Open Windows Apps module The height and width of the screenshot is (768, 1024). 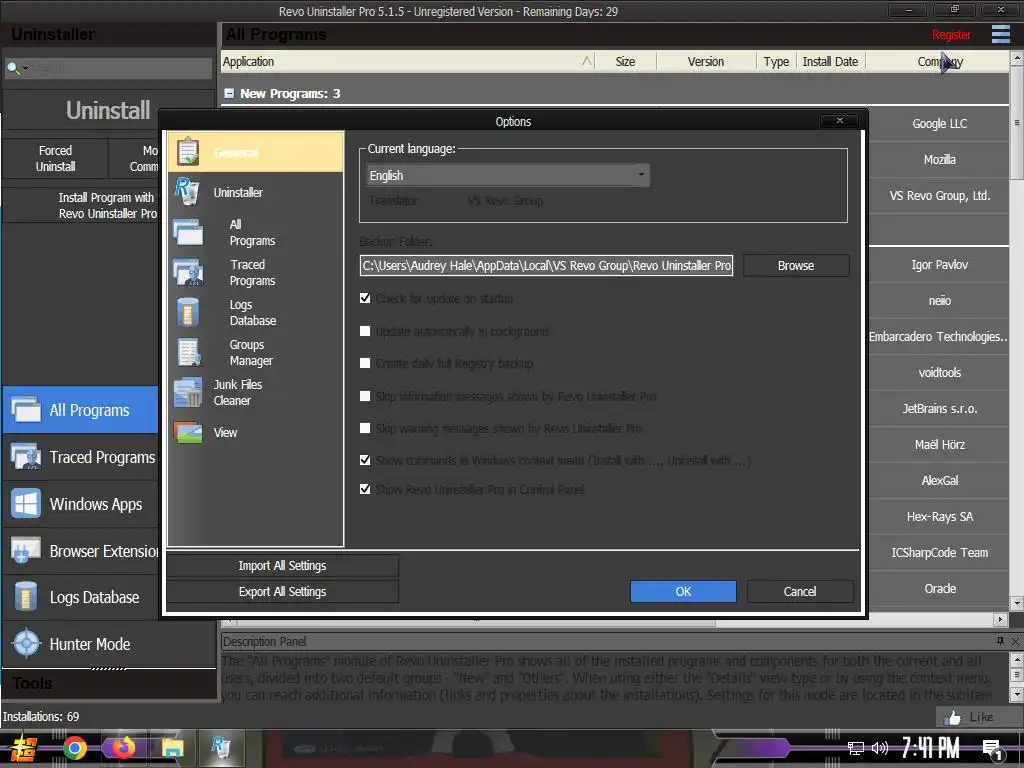pyautogui.click(x=80, y=504)
